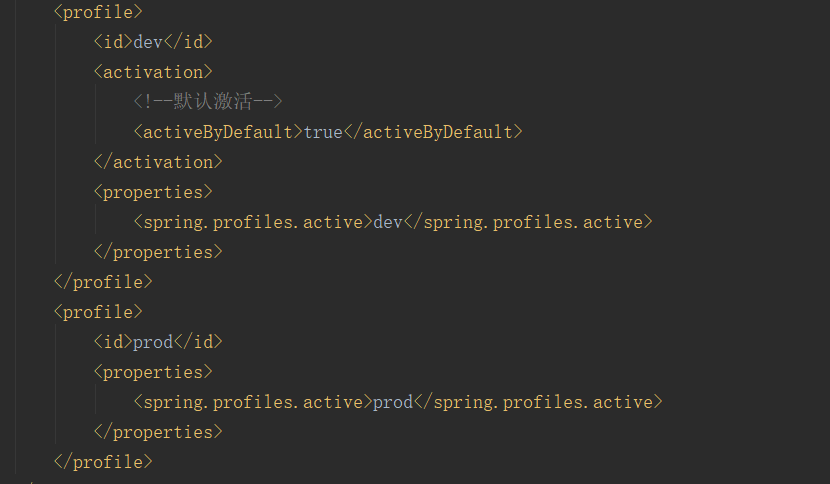Click the 默认激活 XML comment
Viewport: 830px width, 484px height.
point(209,102)
